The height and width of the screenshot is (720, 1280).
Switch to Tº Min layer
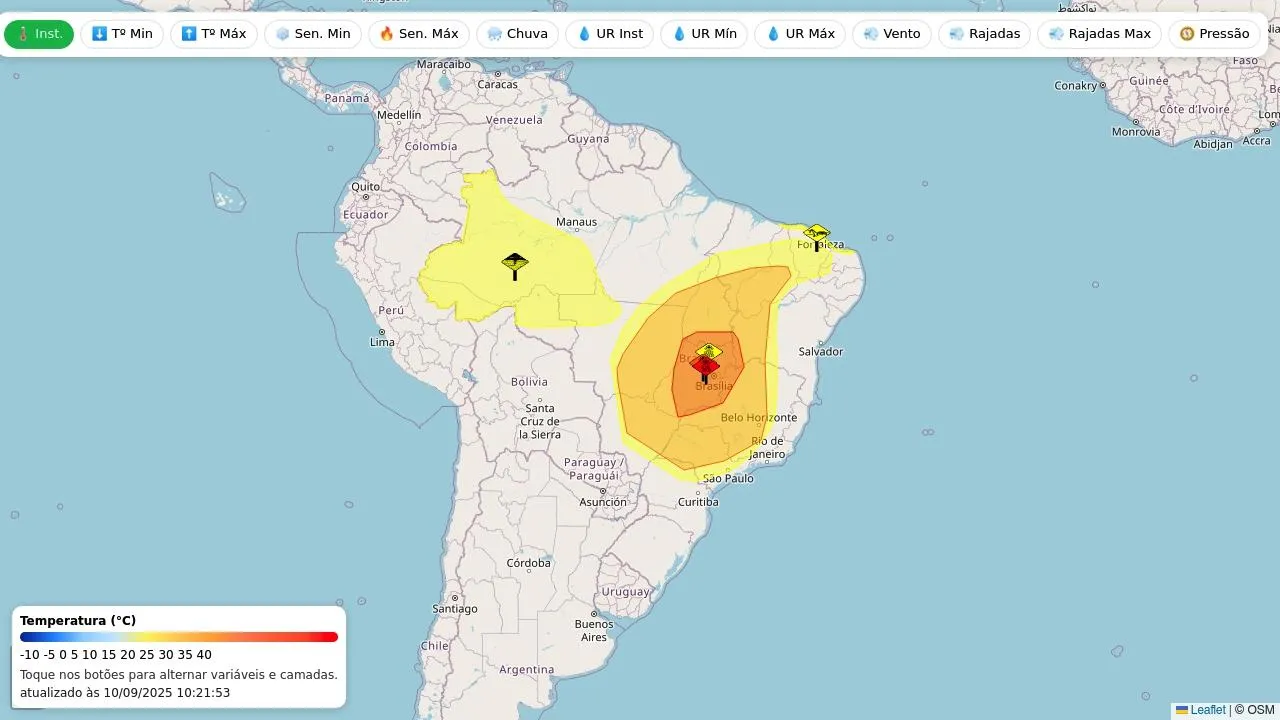coord(122,34)
